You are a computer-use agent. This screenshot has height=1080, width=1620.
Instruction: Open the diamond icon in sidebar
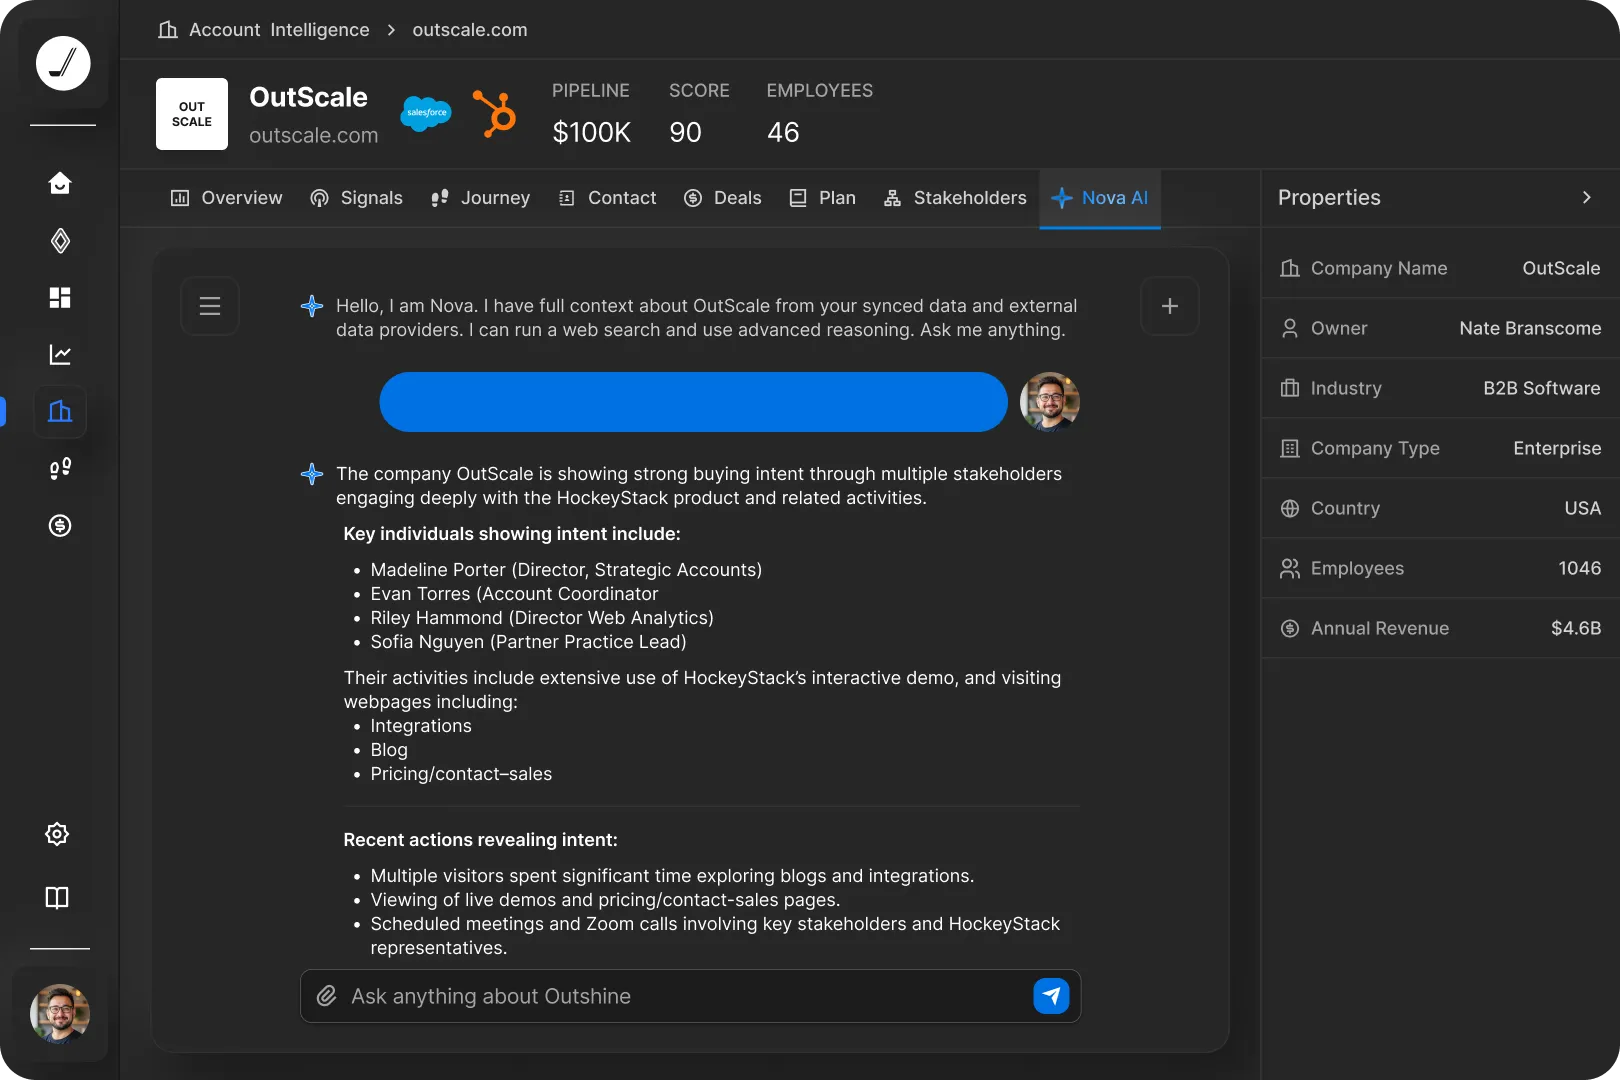pos(60,240)
